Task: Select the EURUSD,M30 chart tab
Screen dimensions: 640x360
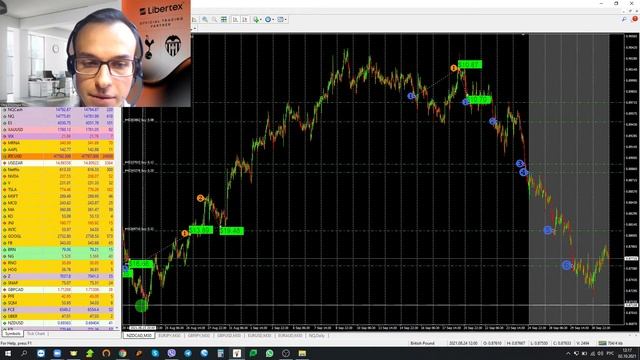Action: [x=259, y=336]
